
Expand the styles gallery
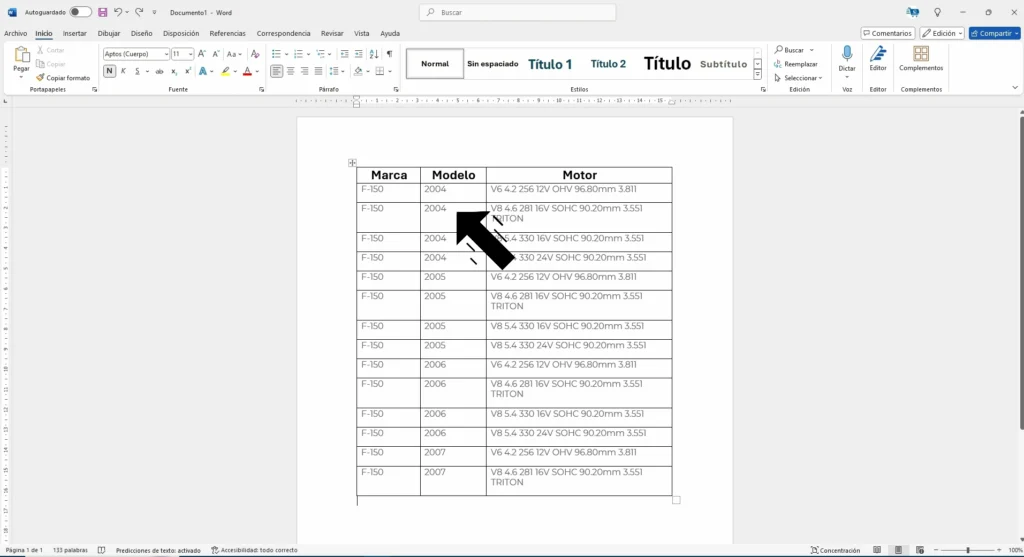758,74
